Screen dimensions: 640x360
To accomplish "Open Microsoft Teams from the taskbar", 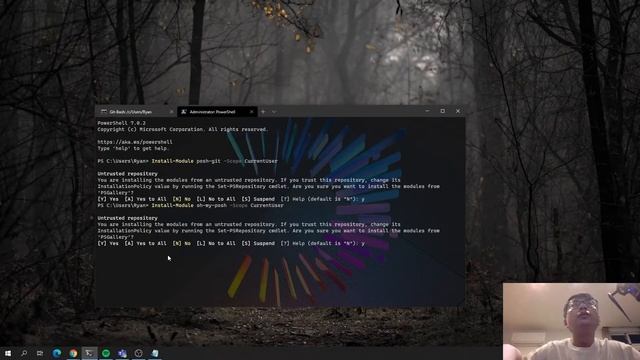I will coord(122,353).
